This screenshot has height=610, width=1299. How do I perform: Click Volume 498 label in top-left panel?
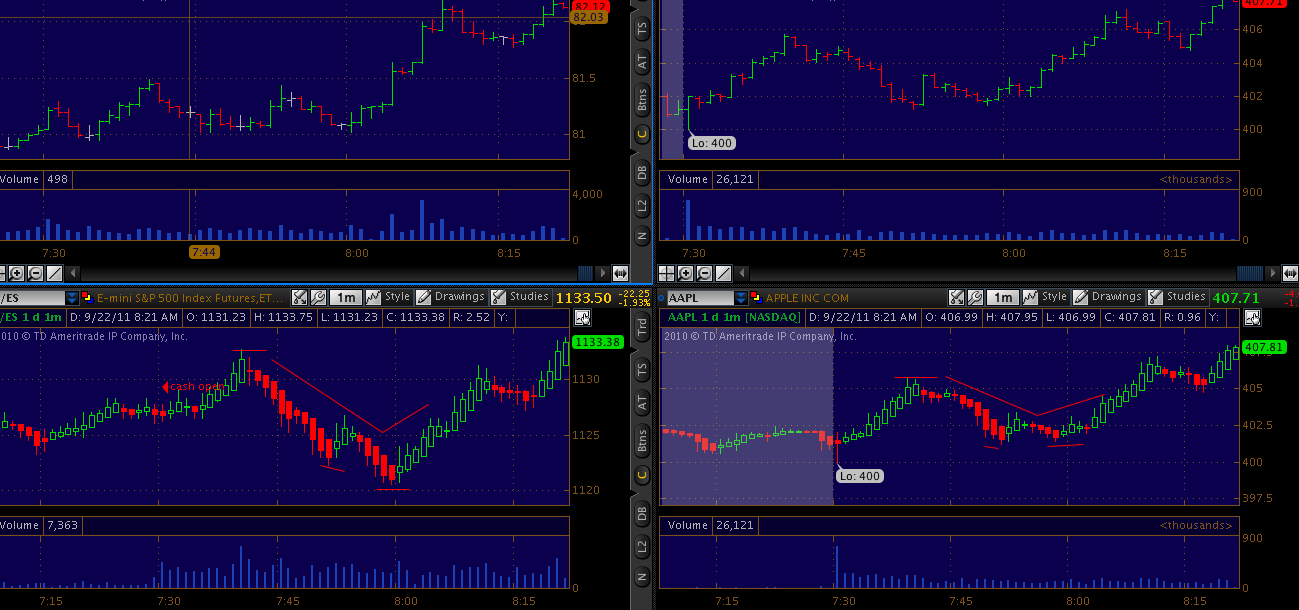[36, 179]
